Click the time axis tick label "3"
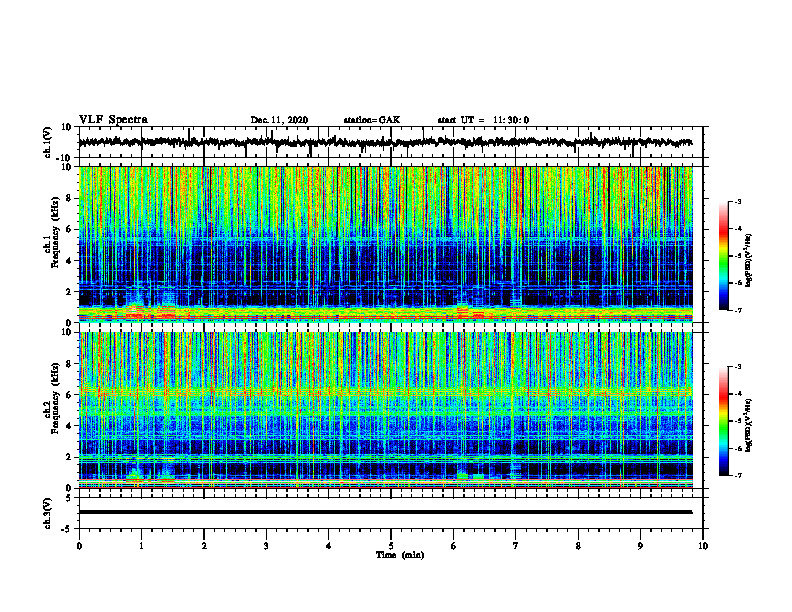Screen dimensions: 792x612 pyautogui.click(x=266, y=546)
